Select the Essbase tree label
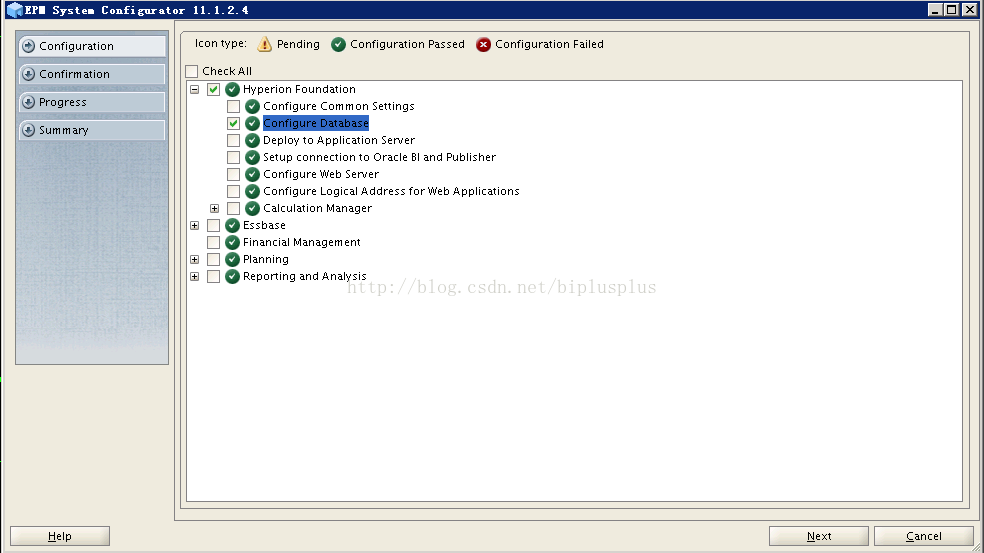Screen dimensions: 984x553 point(264,225)
